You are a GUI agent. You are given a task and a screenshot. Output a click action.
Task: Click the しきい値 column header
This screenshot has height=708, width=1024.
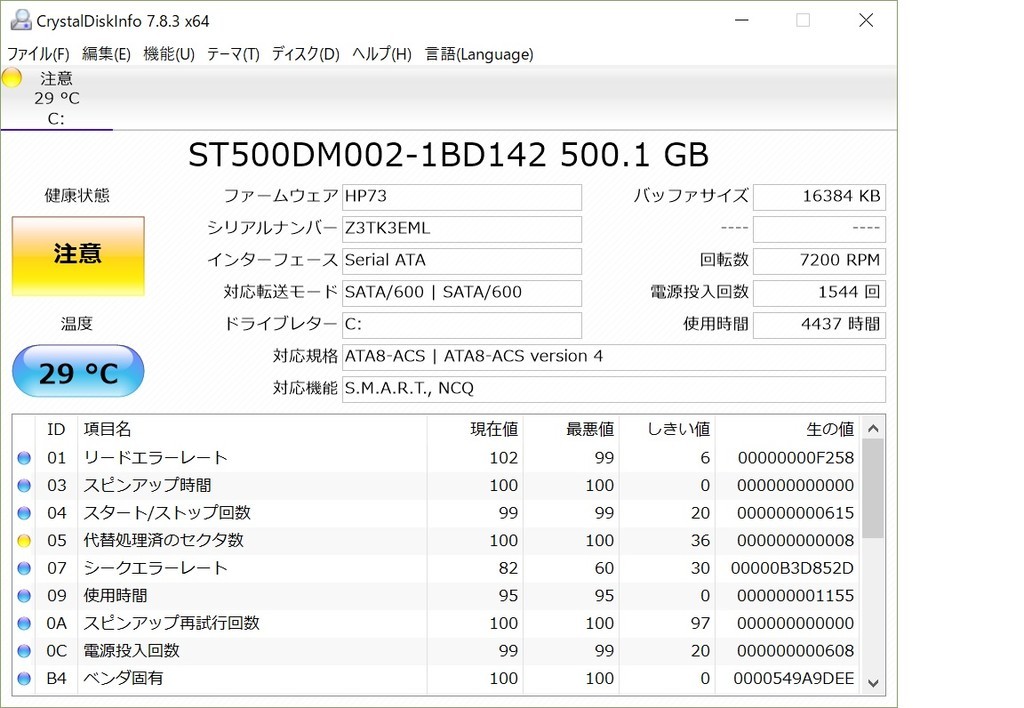click(667, 429)
